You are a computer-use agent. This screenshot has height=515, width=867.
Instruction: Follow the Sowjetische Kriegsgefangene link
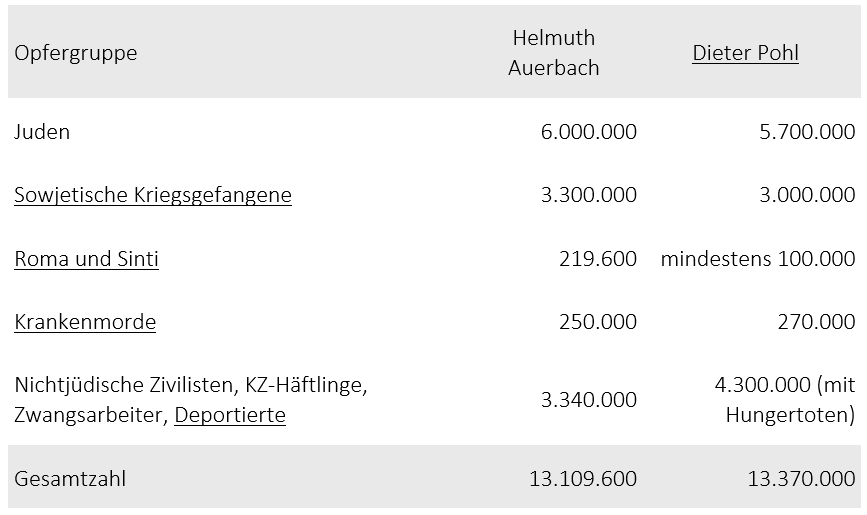[x=153, y=195]
